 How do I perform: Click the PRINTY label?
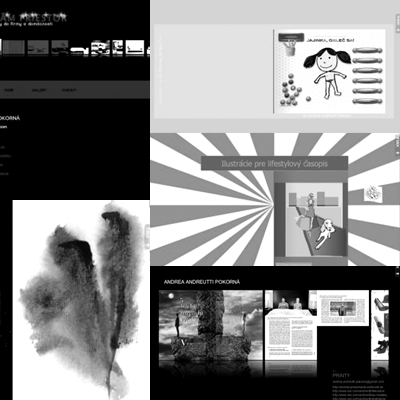click(341, 375)
